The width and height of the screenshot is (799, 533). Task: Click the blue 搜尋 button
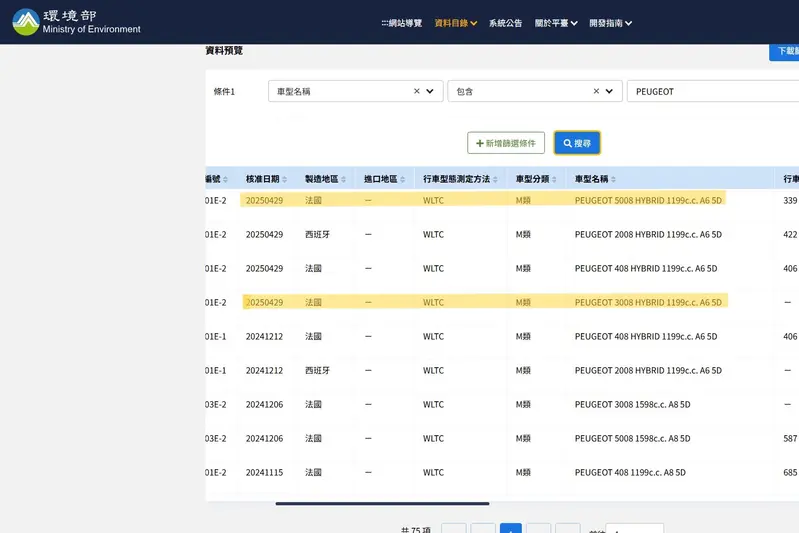pos(577,143)
